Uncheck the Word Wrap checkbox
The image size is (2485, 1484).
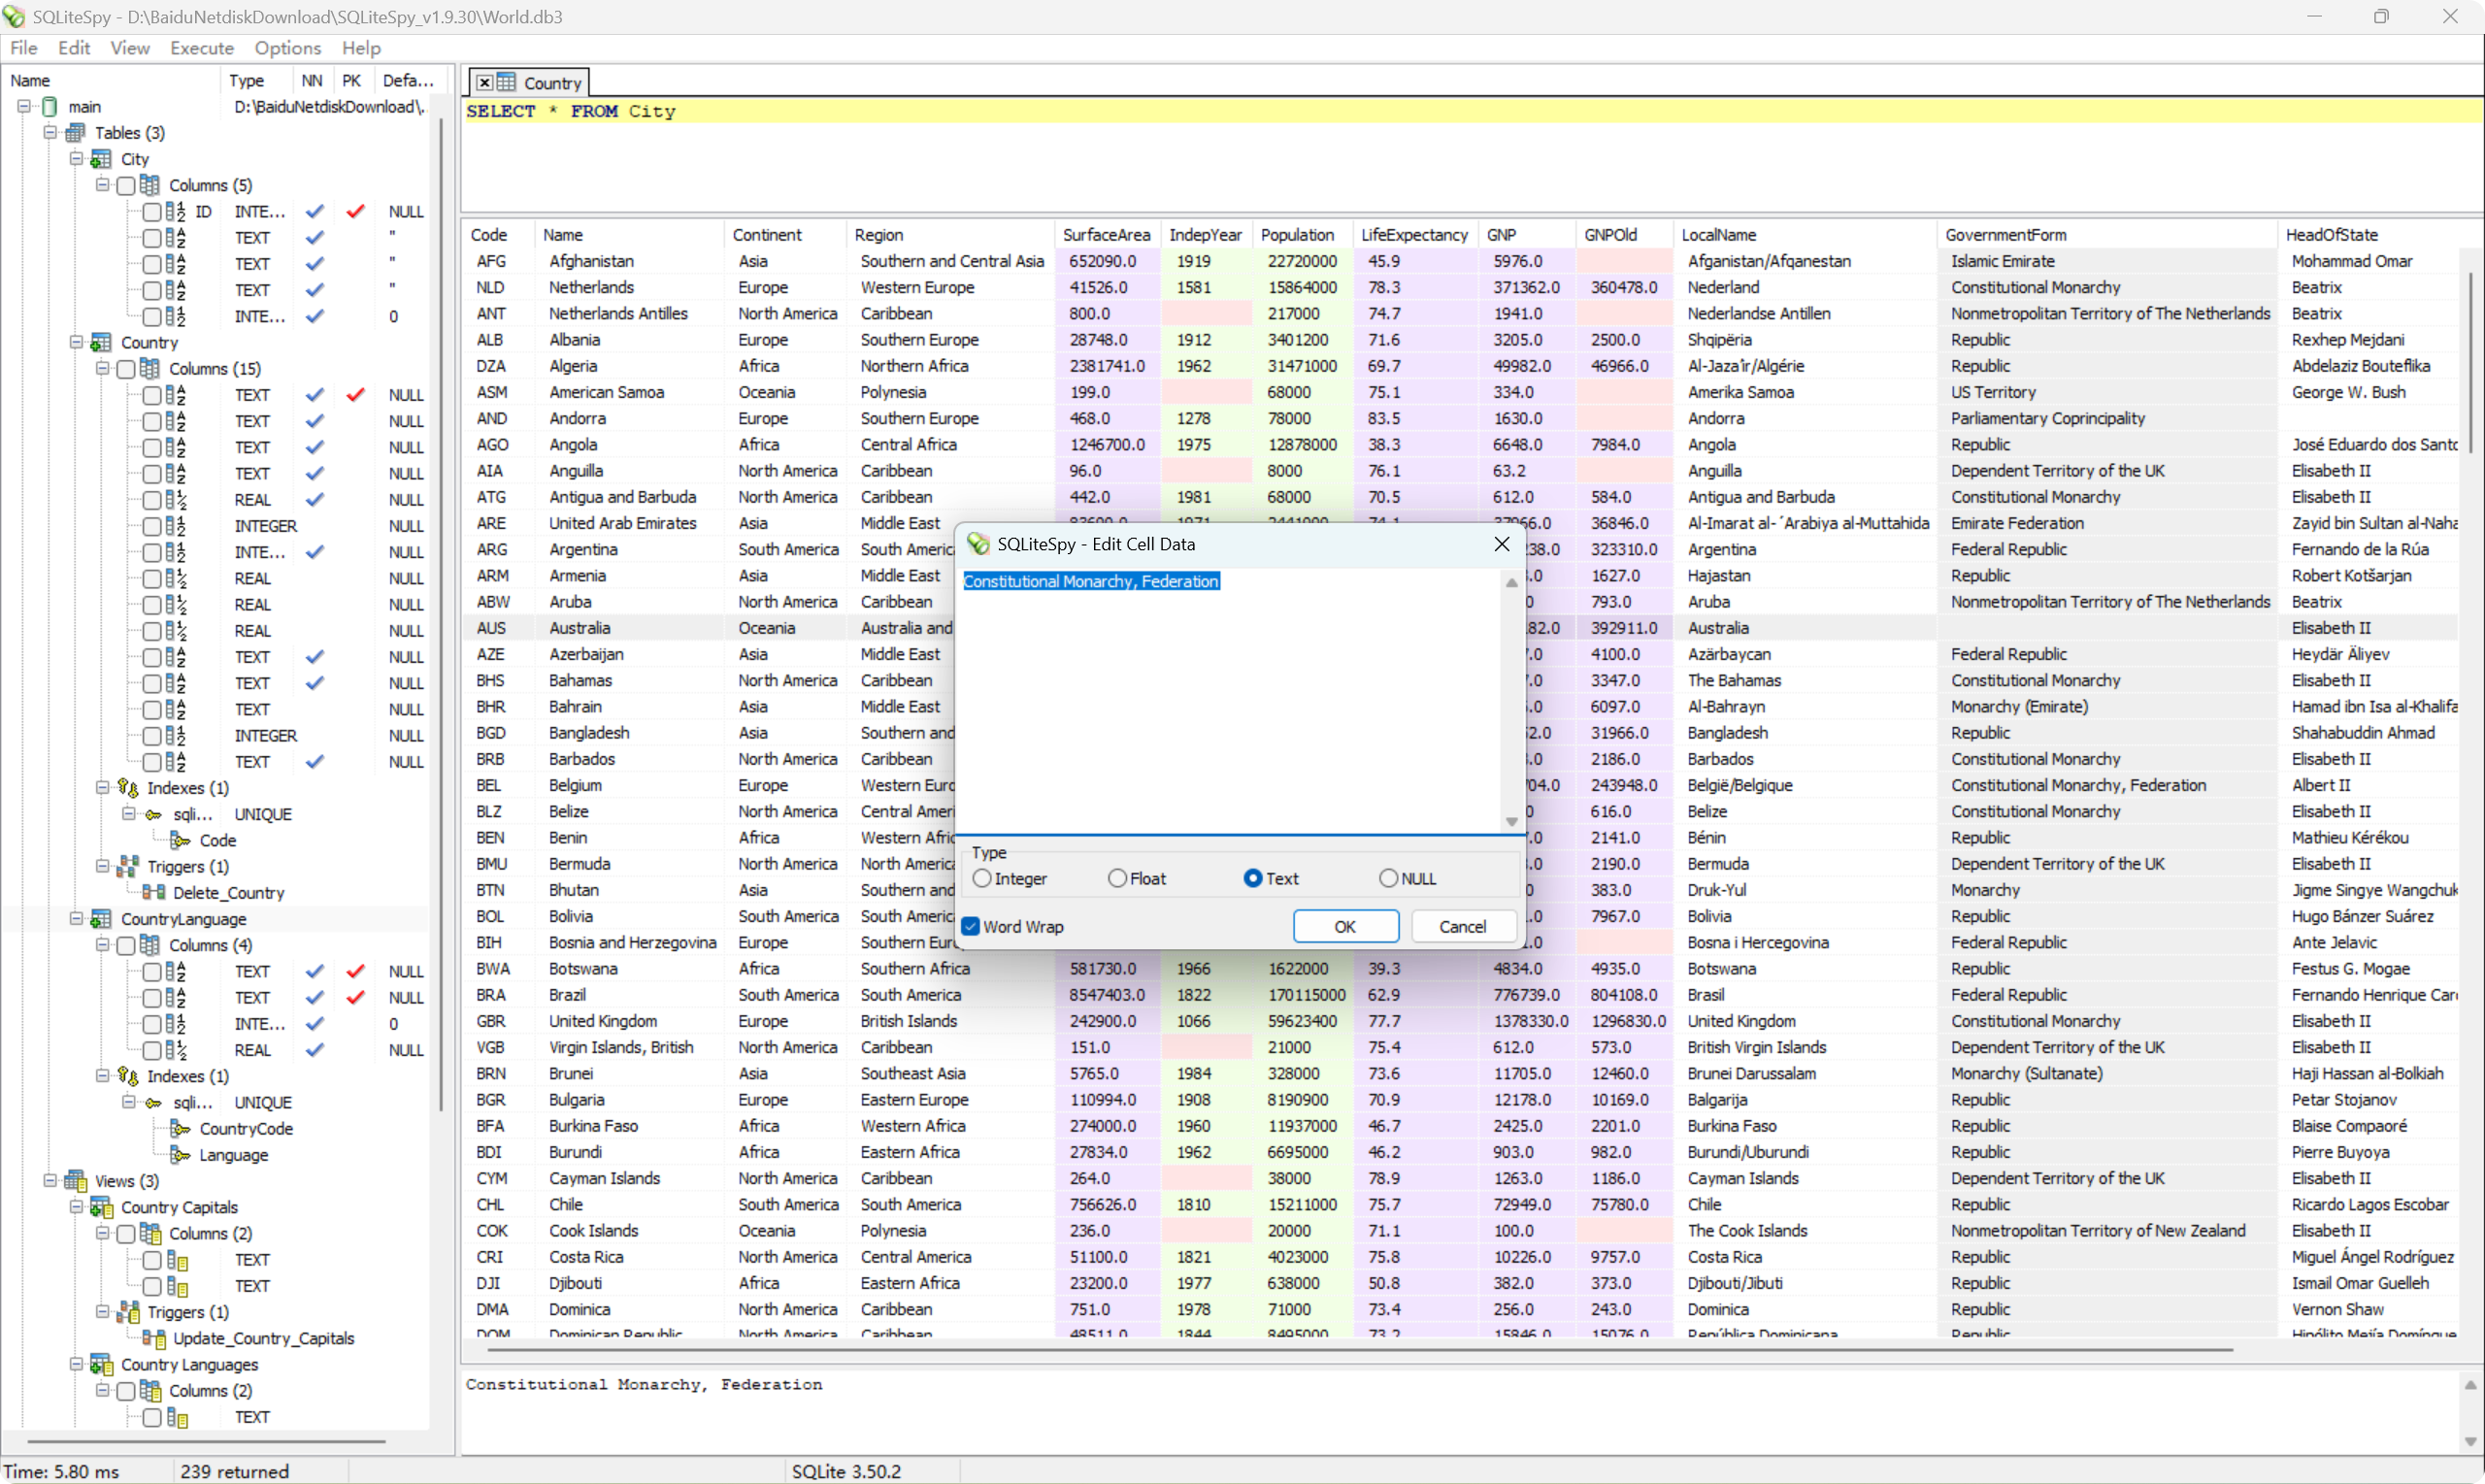point(970,926)
